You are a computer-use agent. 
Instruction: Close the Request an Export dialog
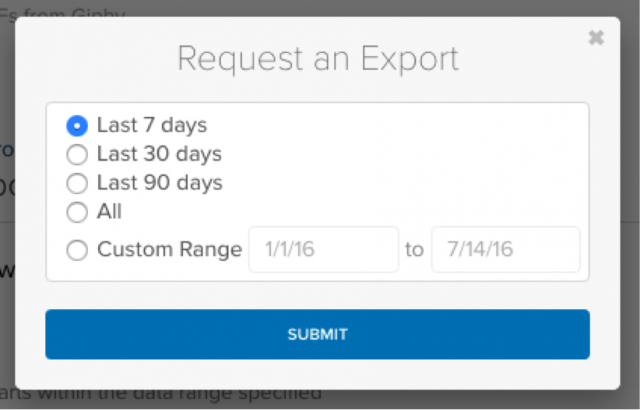(x=596, y=38)
